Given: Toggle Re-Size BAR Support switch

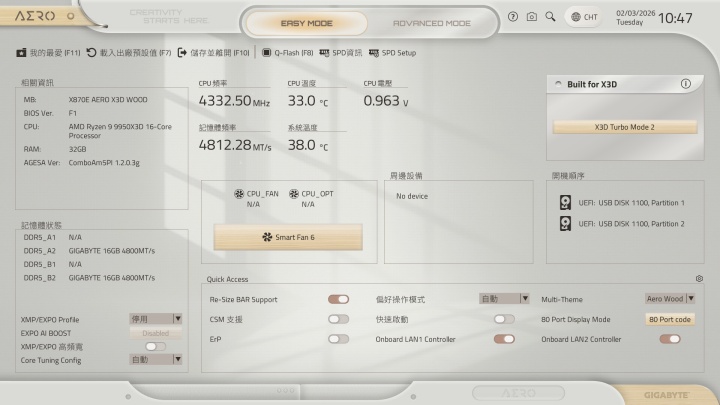Looking at the screenshot, I should pyautogui.click(x=338, y=299).
